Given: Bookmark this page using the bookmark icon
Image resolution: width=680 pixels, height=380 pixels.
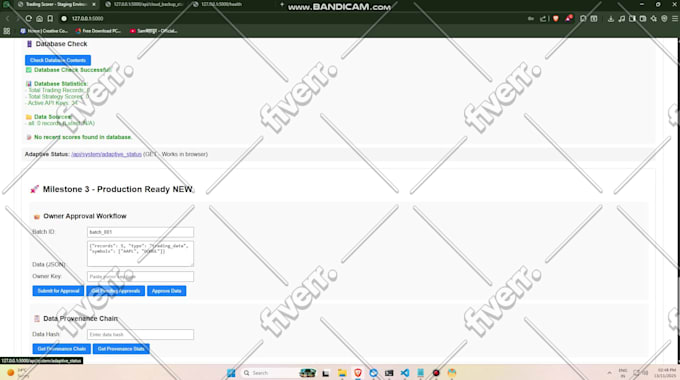Looking at the screenshot, I should pos(50,19).
